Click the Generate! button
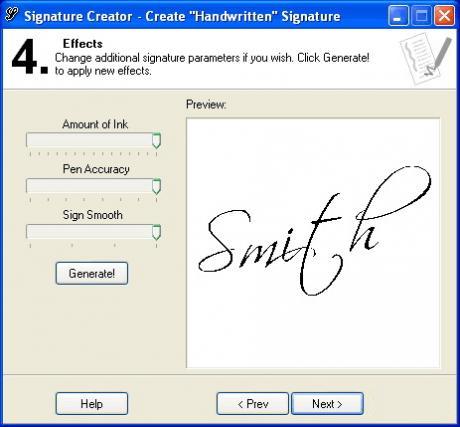The height and width of the screenshot is (427, 460). [92, 273]
